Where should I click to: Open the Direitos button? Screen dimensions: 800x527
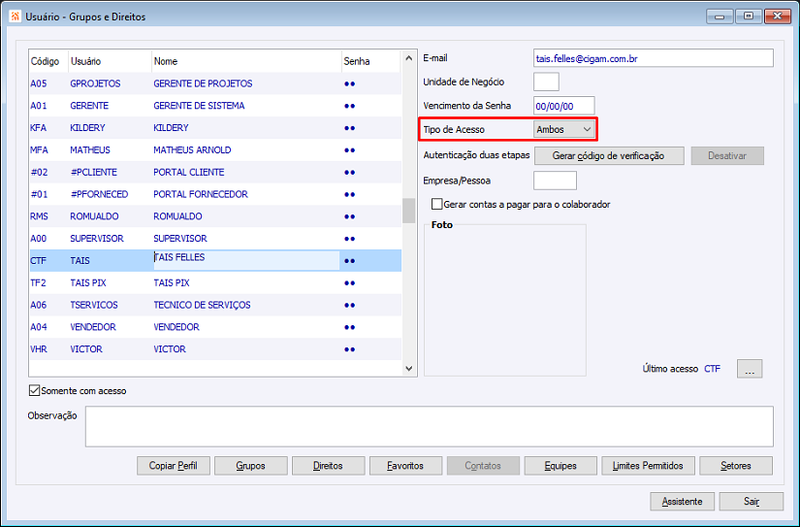[x=328, y=466]
